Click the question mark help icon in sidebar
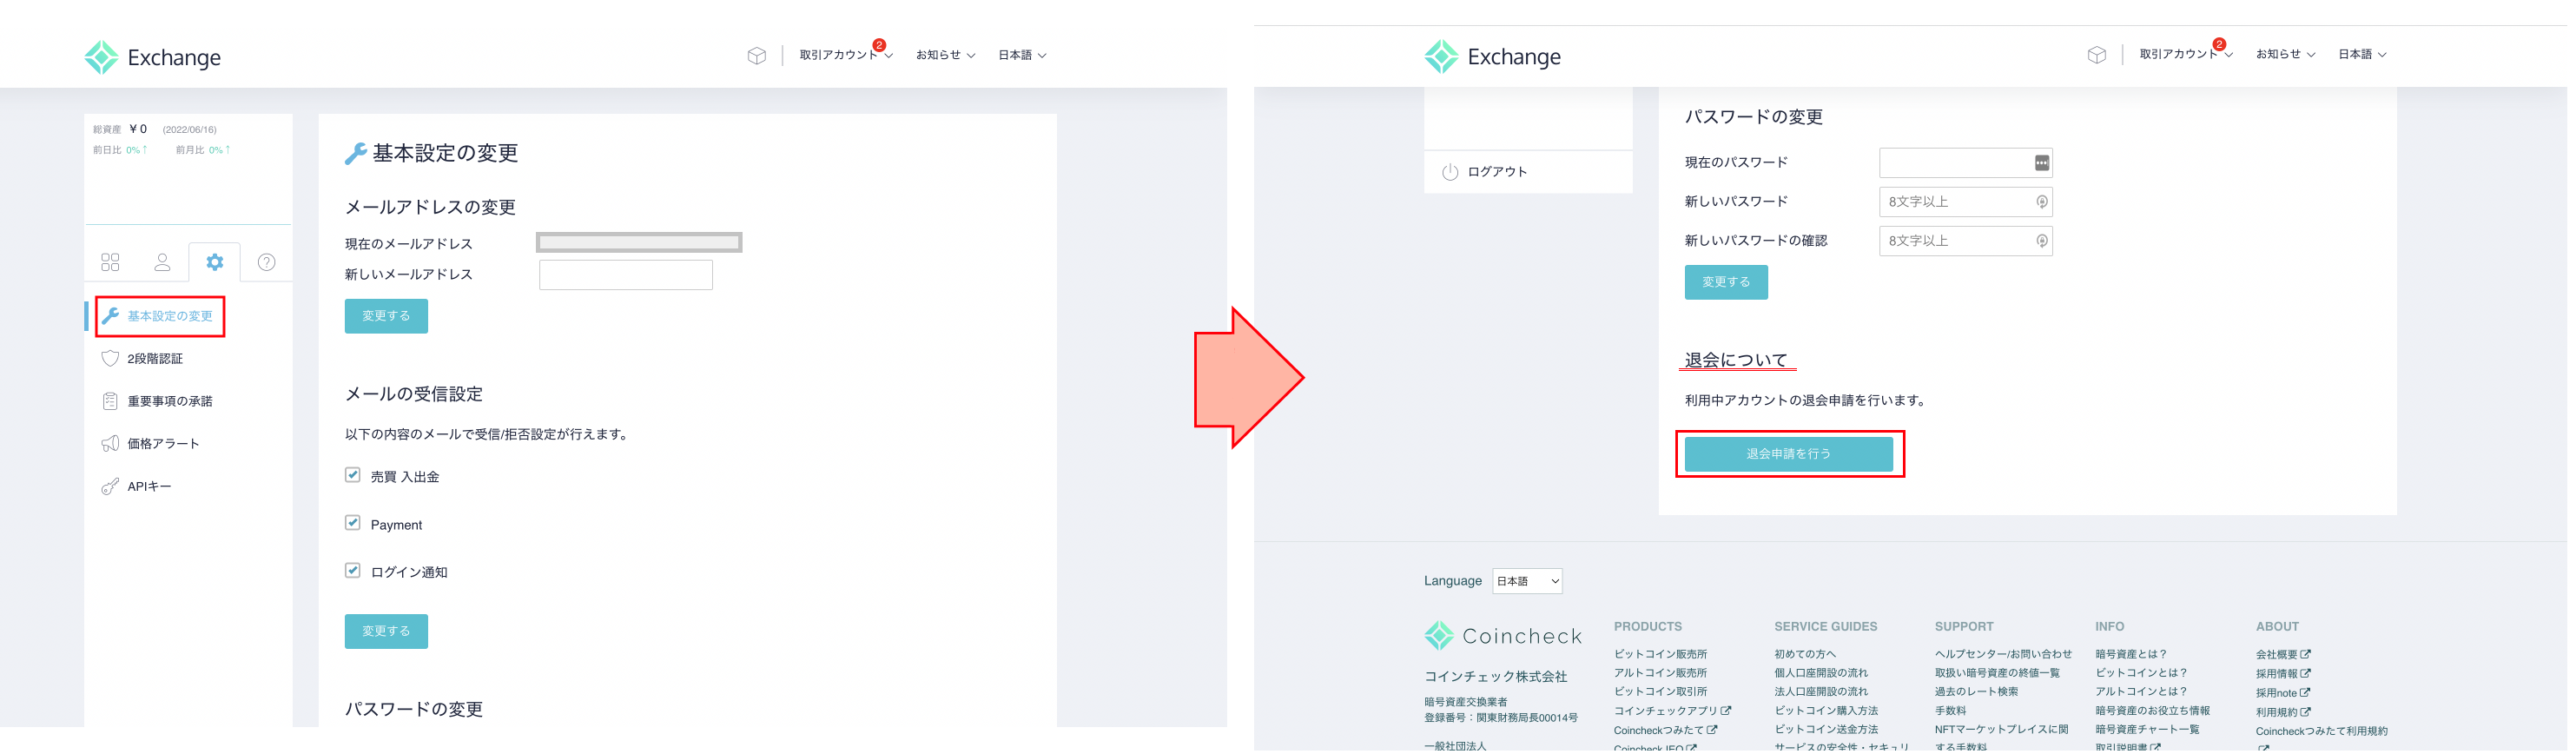This screenshot has width=2576, height=754. pos(266,263)
